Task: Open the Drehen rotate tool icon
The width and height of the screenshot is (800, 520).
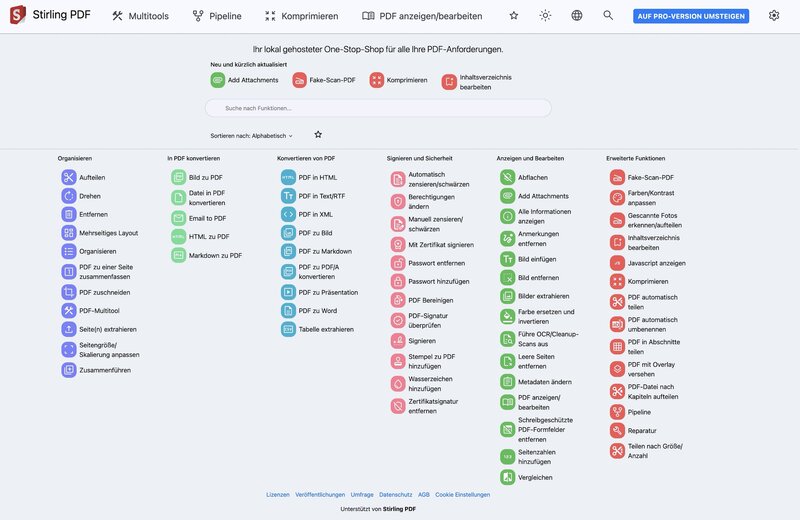Action: pos(68,196)
